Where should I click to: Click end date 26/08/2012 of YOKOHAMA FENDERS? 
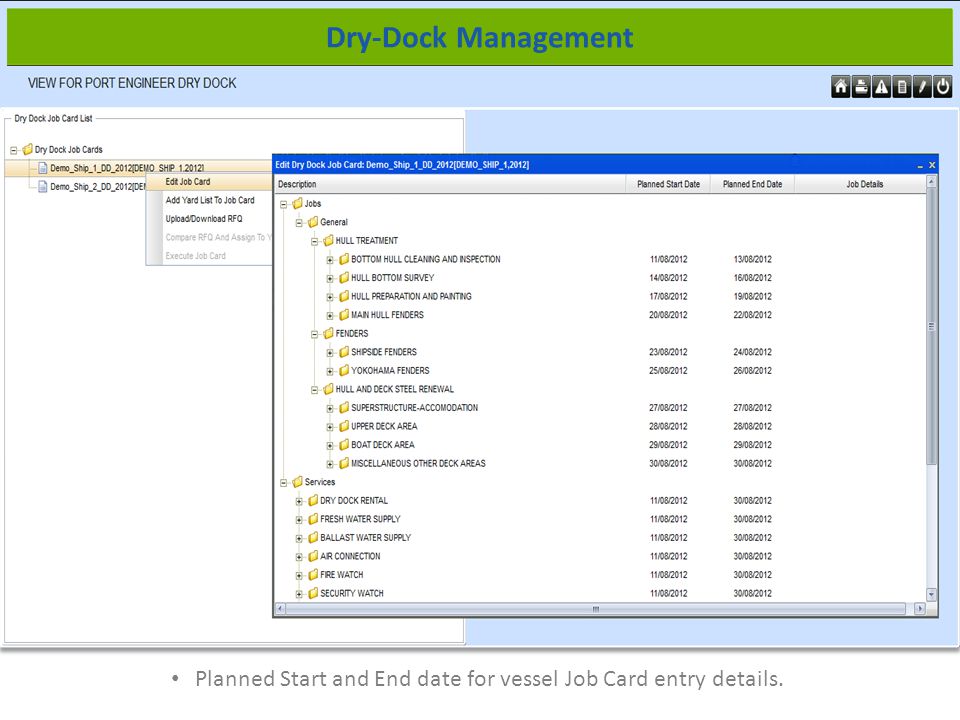tap(752, 370)
